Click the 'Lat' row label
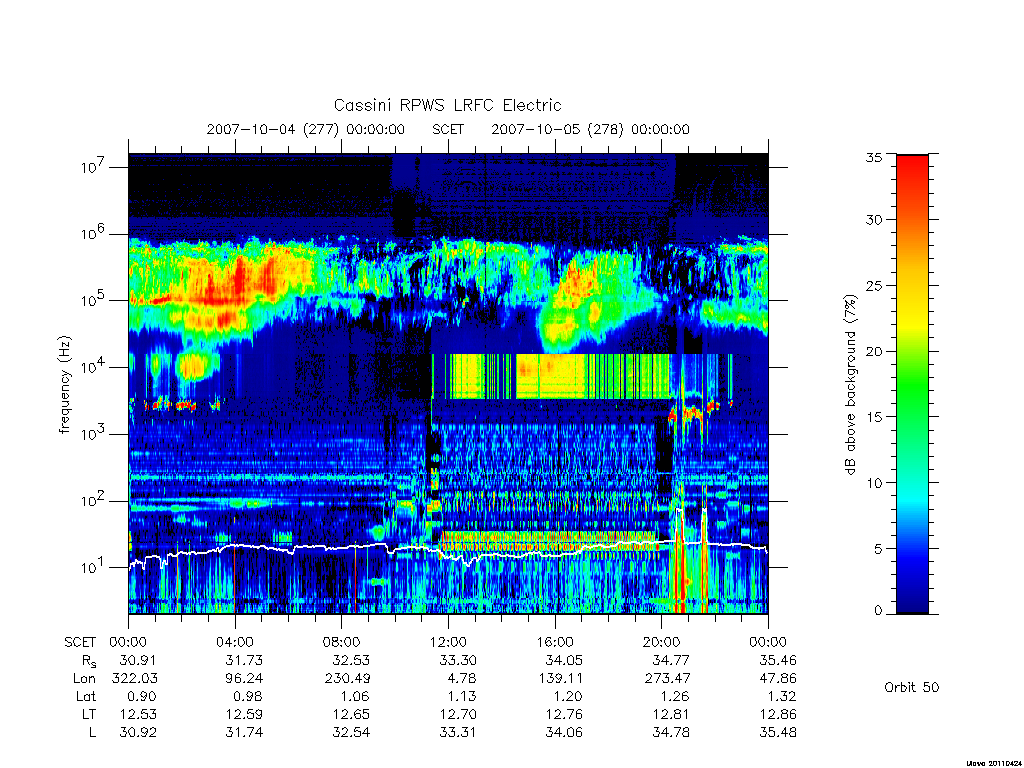The height and width of the screenshot is (768, 1024). (x=86, y=696)
